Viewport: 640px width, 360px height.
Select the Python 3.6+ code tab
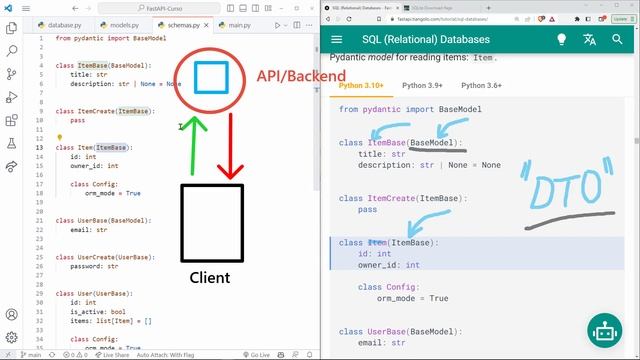(x=482, y=86)
